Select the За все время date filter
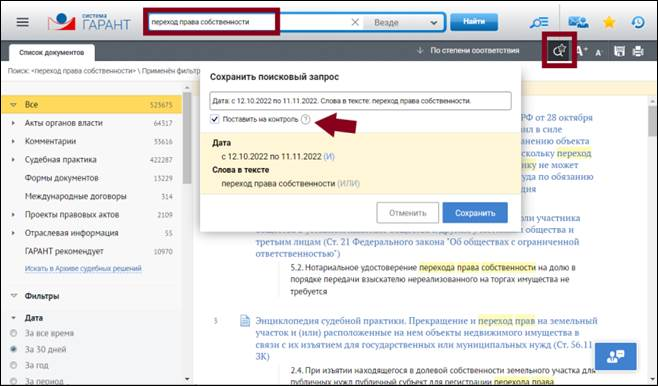This screenshot has width=658, height=386. [x=13, y=333]
